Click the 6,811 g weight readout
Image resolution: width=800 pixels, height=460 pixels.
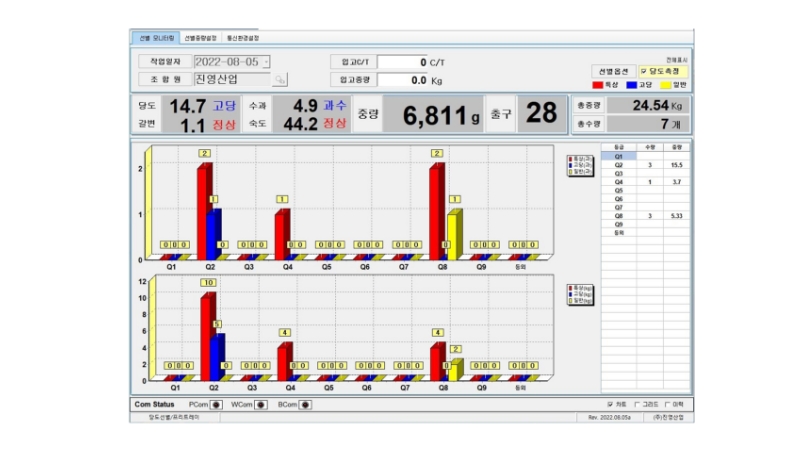coord(433,114)
